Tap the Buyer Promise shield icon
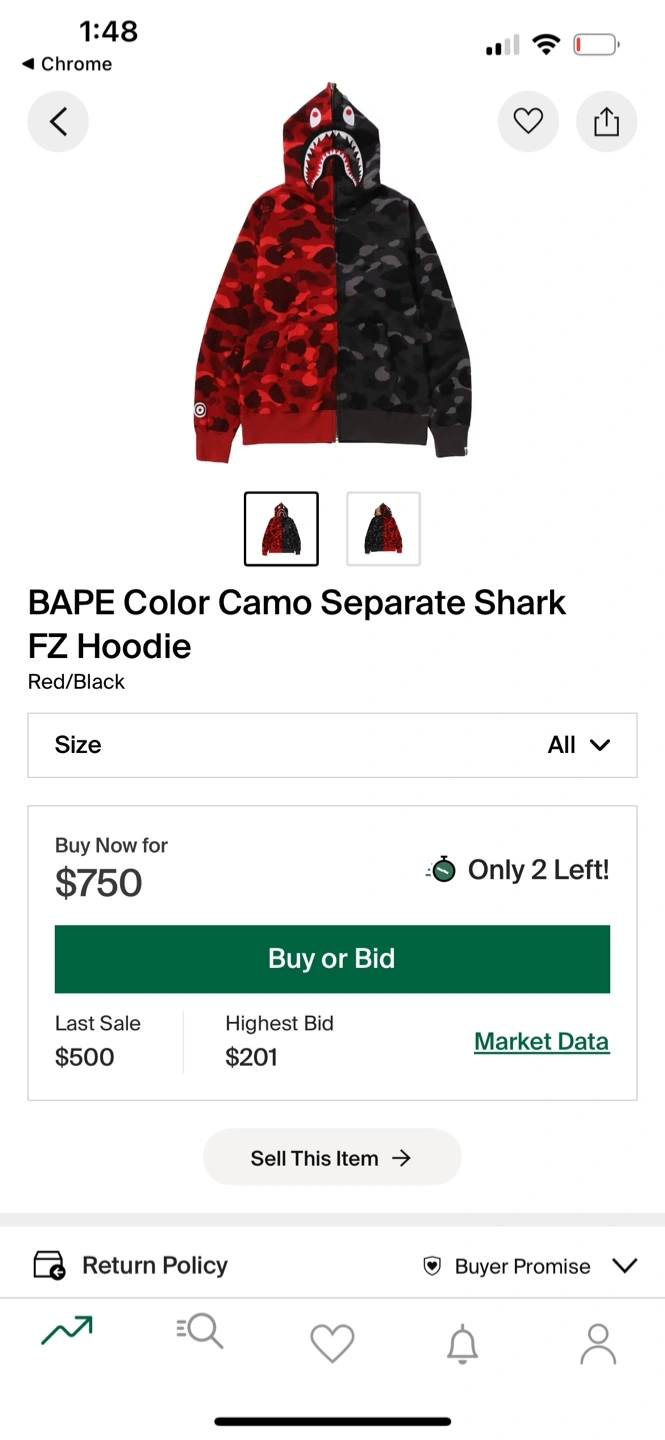This screenshot has width=665, height=1440. 432,1266
